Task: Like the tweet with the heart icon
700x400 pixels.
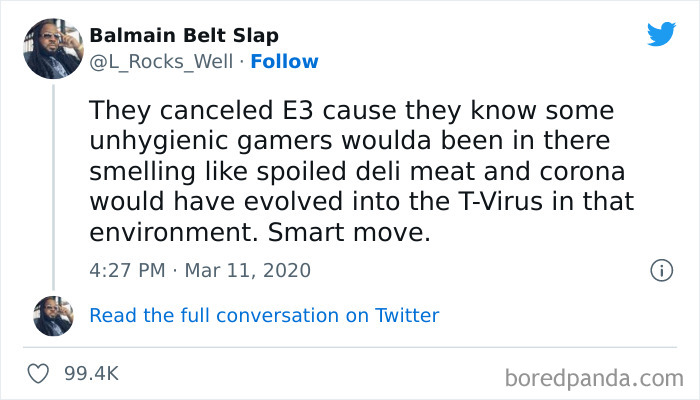Action: tap(41, 373)
